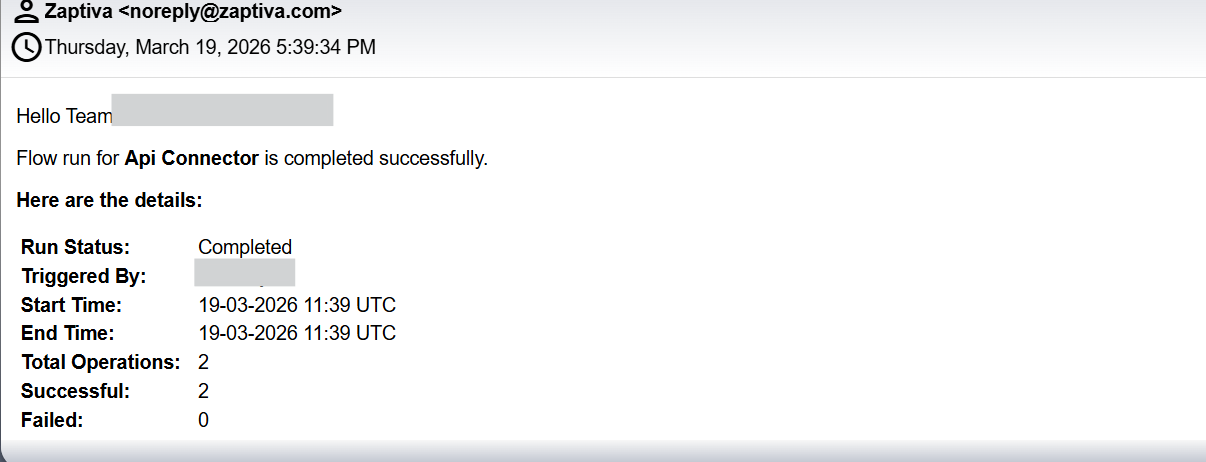
Task: Click the bold Api Connector flow name
Action: click(x=191, y=158)
